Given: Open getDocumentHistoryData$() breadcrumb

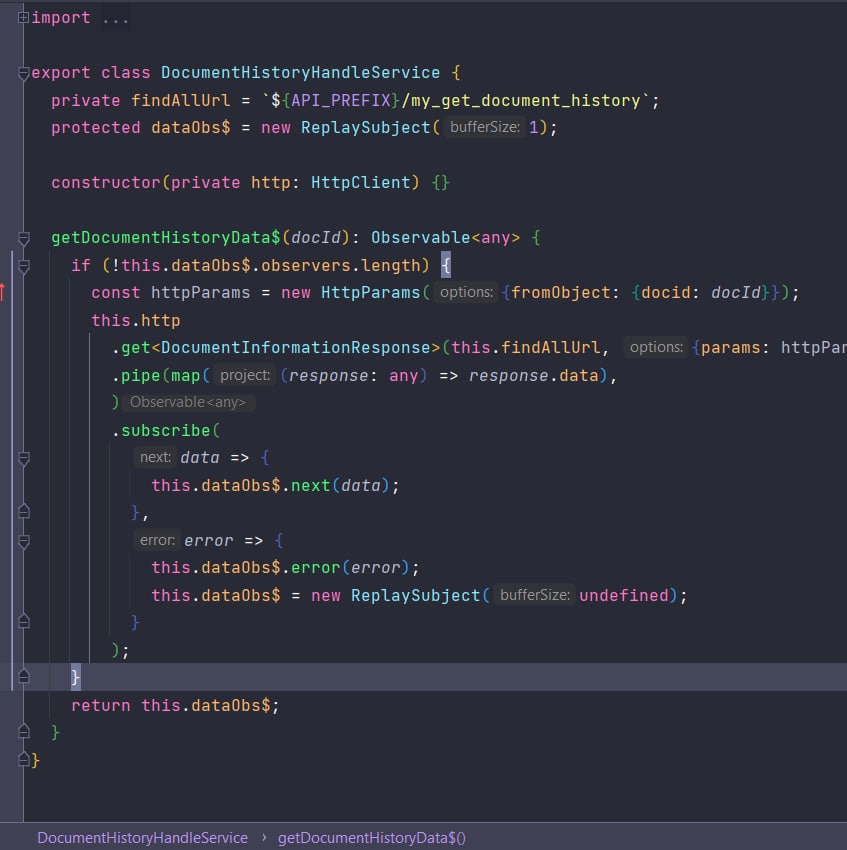Looking at the screenshot, I should click(371, 838).
